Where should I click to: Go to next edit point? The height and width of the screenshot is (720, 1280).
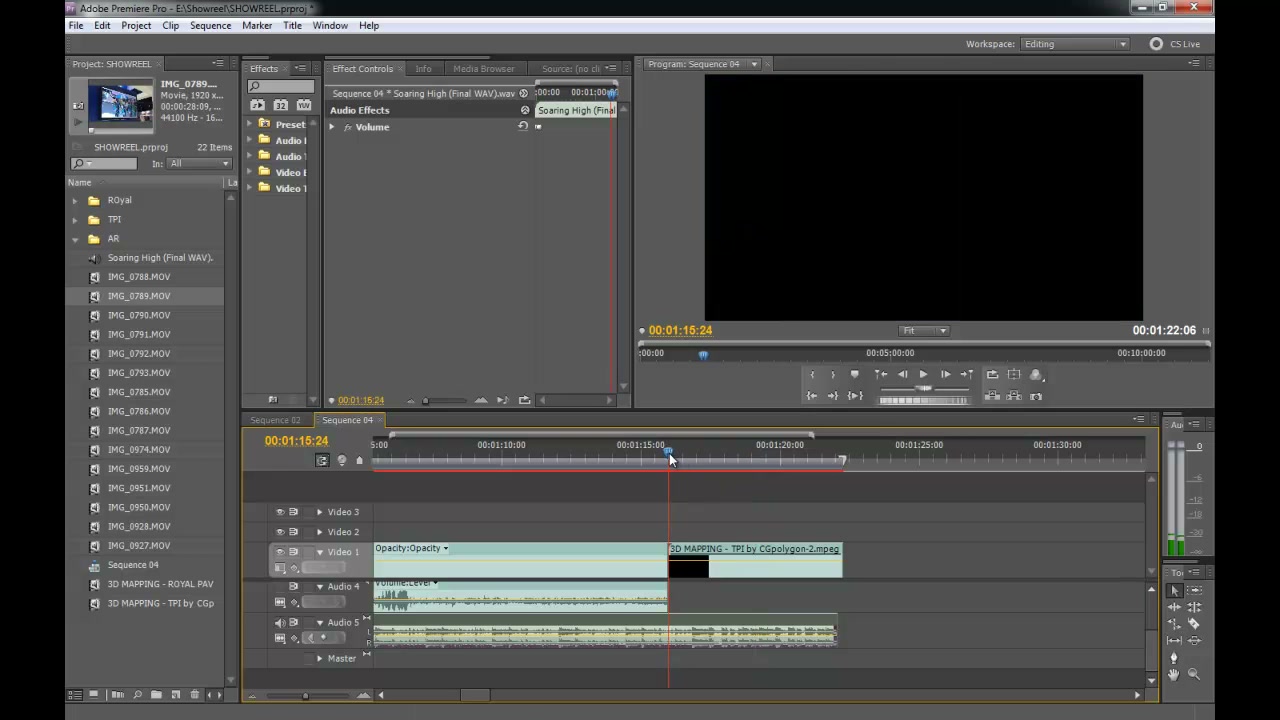(967, 374)
